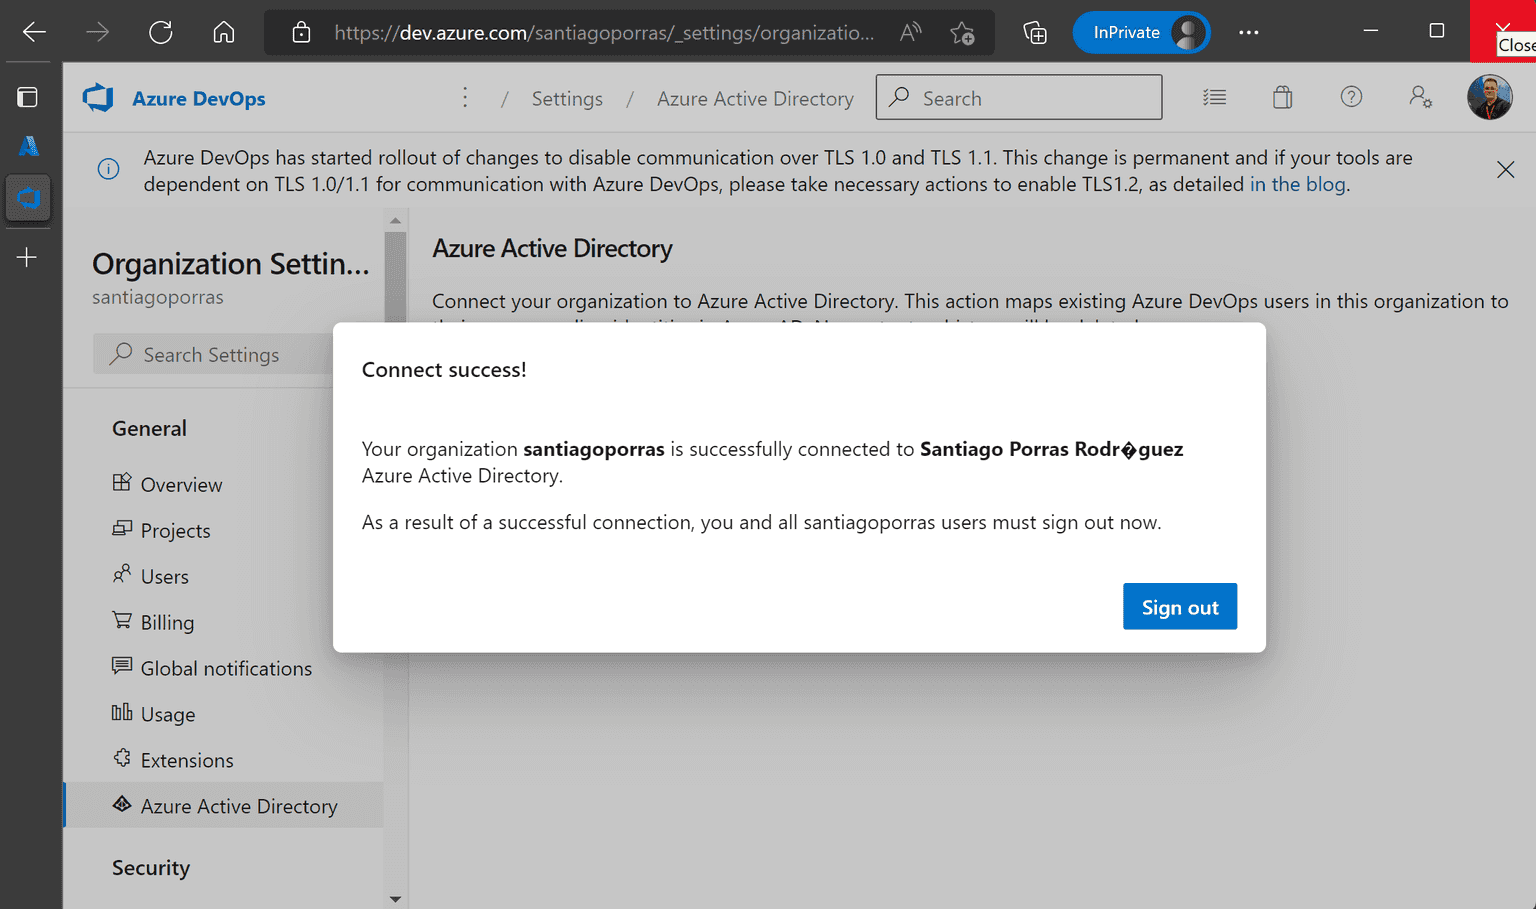Open the User settings icon
This screenshot has width=1536, height=909.
coord(1420,97)
